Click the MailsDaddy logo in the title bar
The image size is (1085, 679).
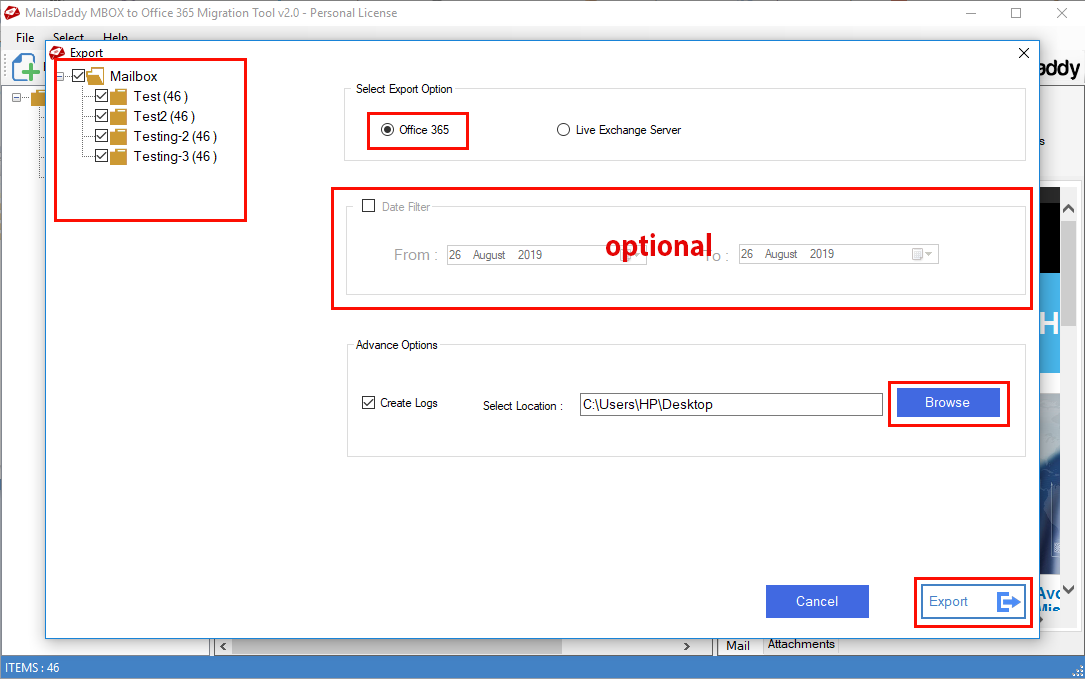14,13
